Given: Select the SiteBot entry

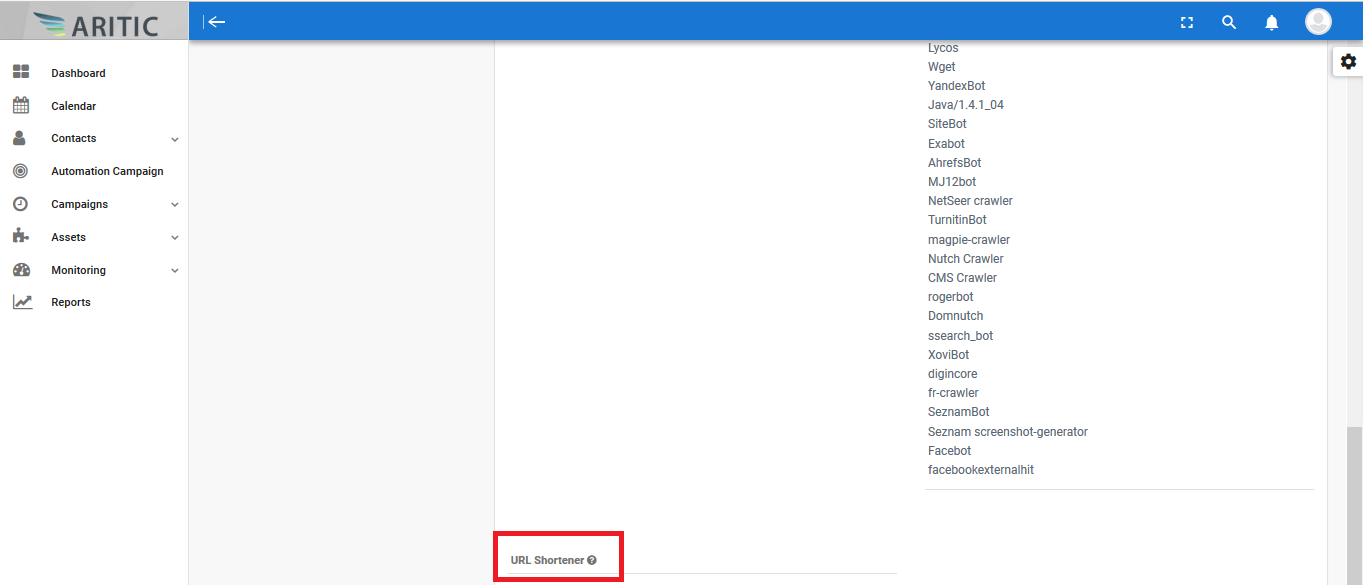Looking at the screenshot, I should point(947,124).
